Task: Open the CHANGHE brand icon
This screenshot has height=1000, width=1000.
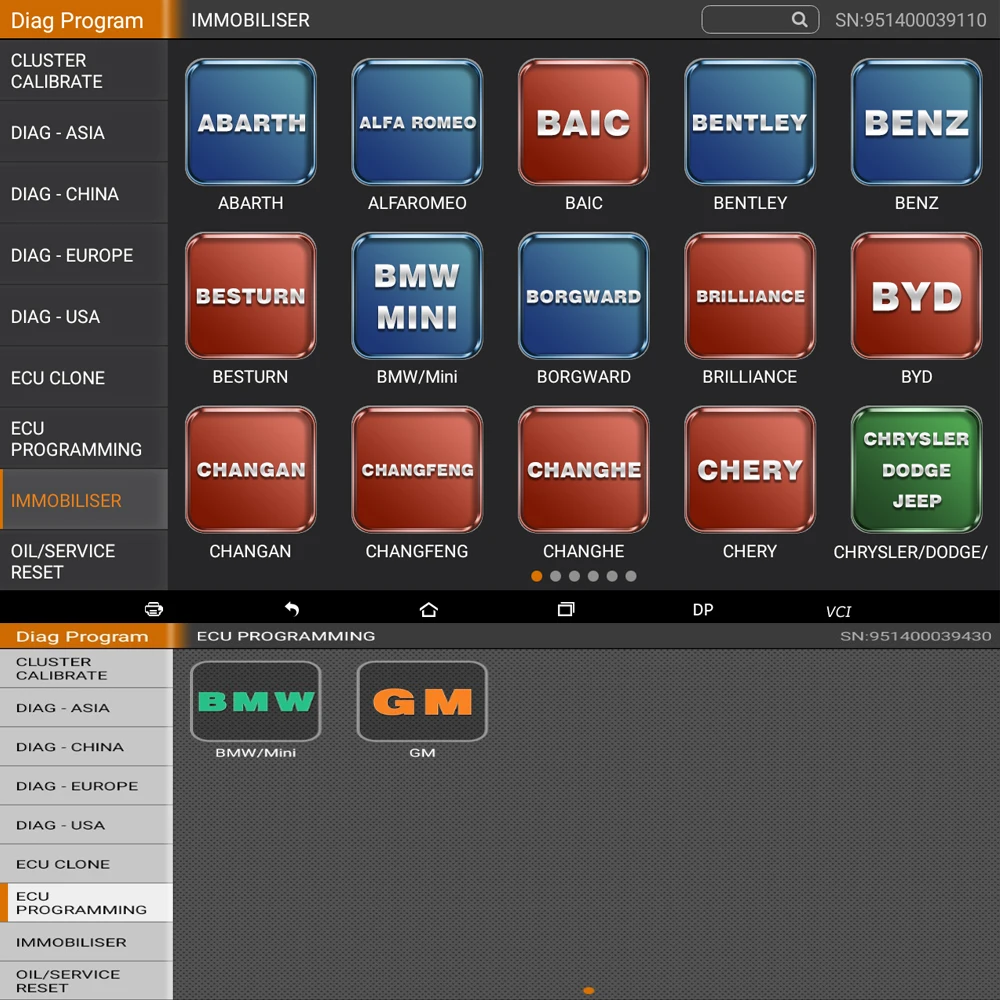Action: coord(584,470)
